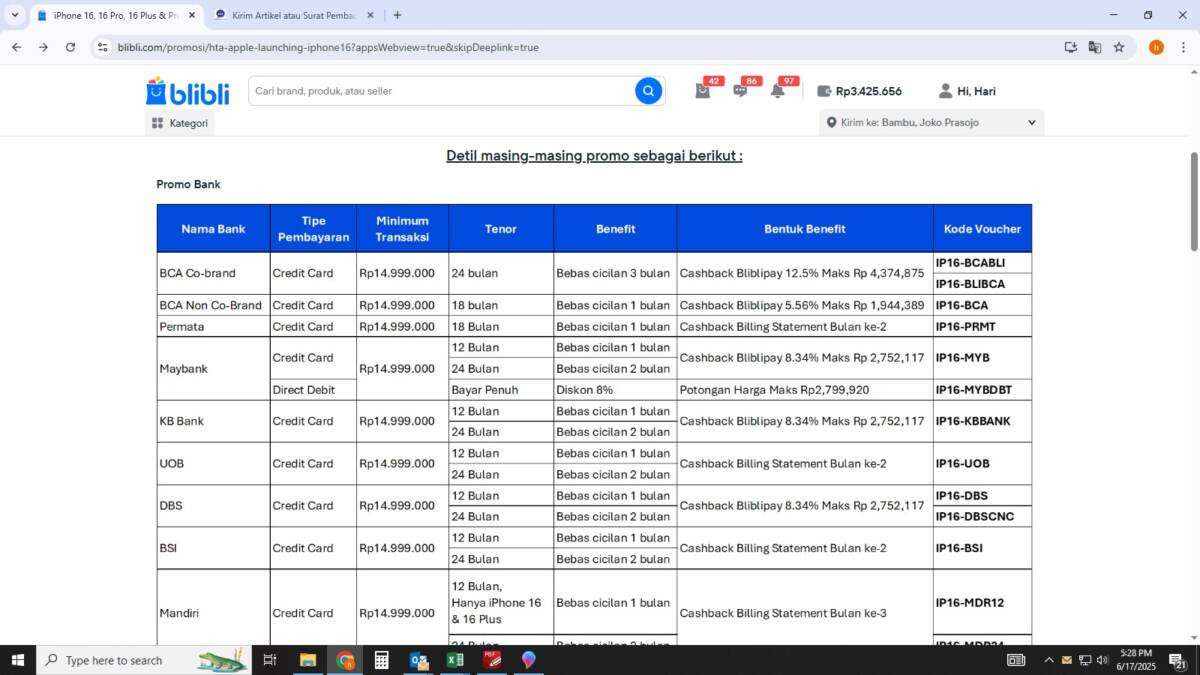The image size is (1200, 675).
Task: Select voucher code IP16-DBSCNC
Action: click(974, 517)
